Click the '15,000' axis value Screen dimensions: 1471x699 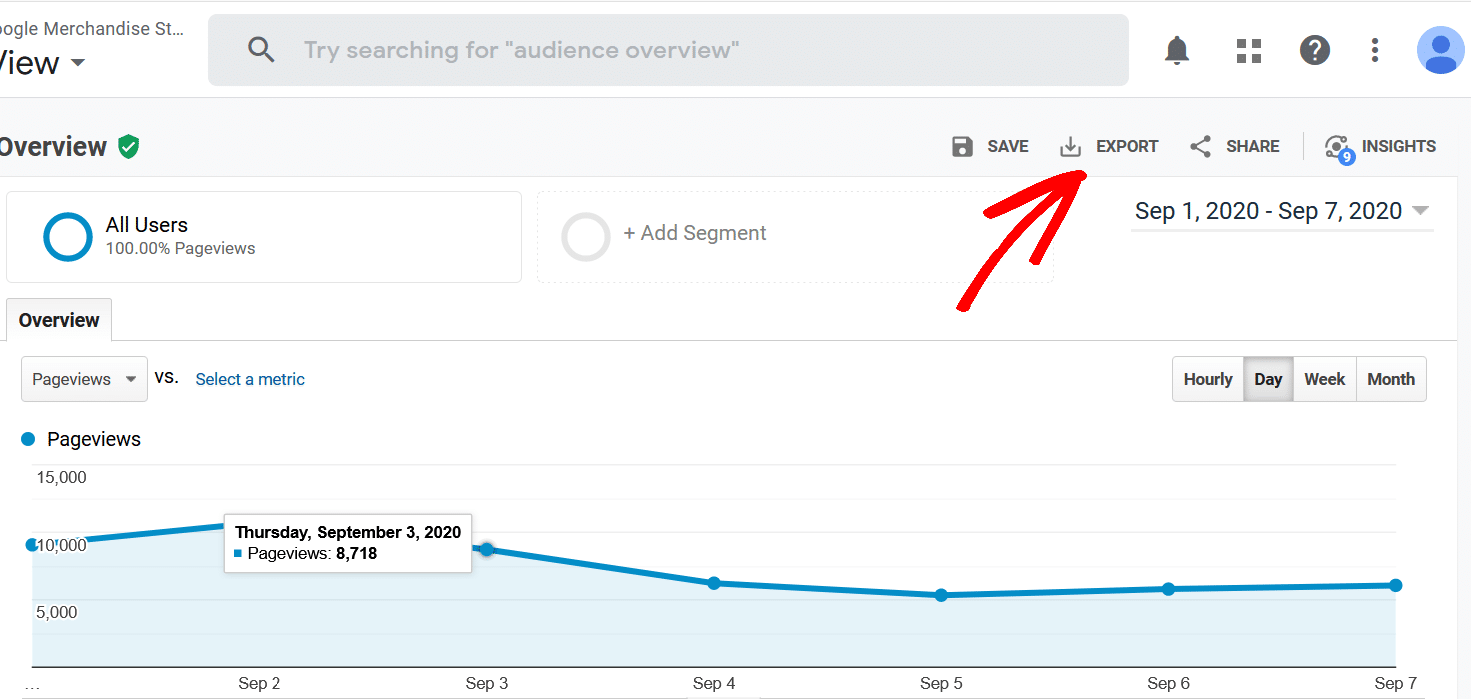tap(62, 477)
